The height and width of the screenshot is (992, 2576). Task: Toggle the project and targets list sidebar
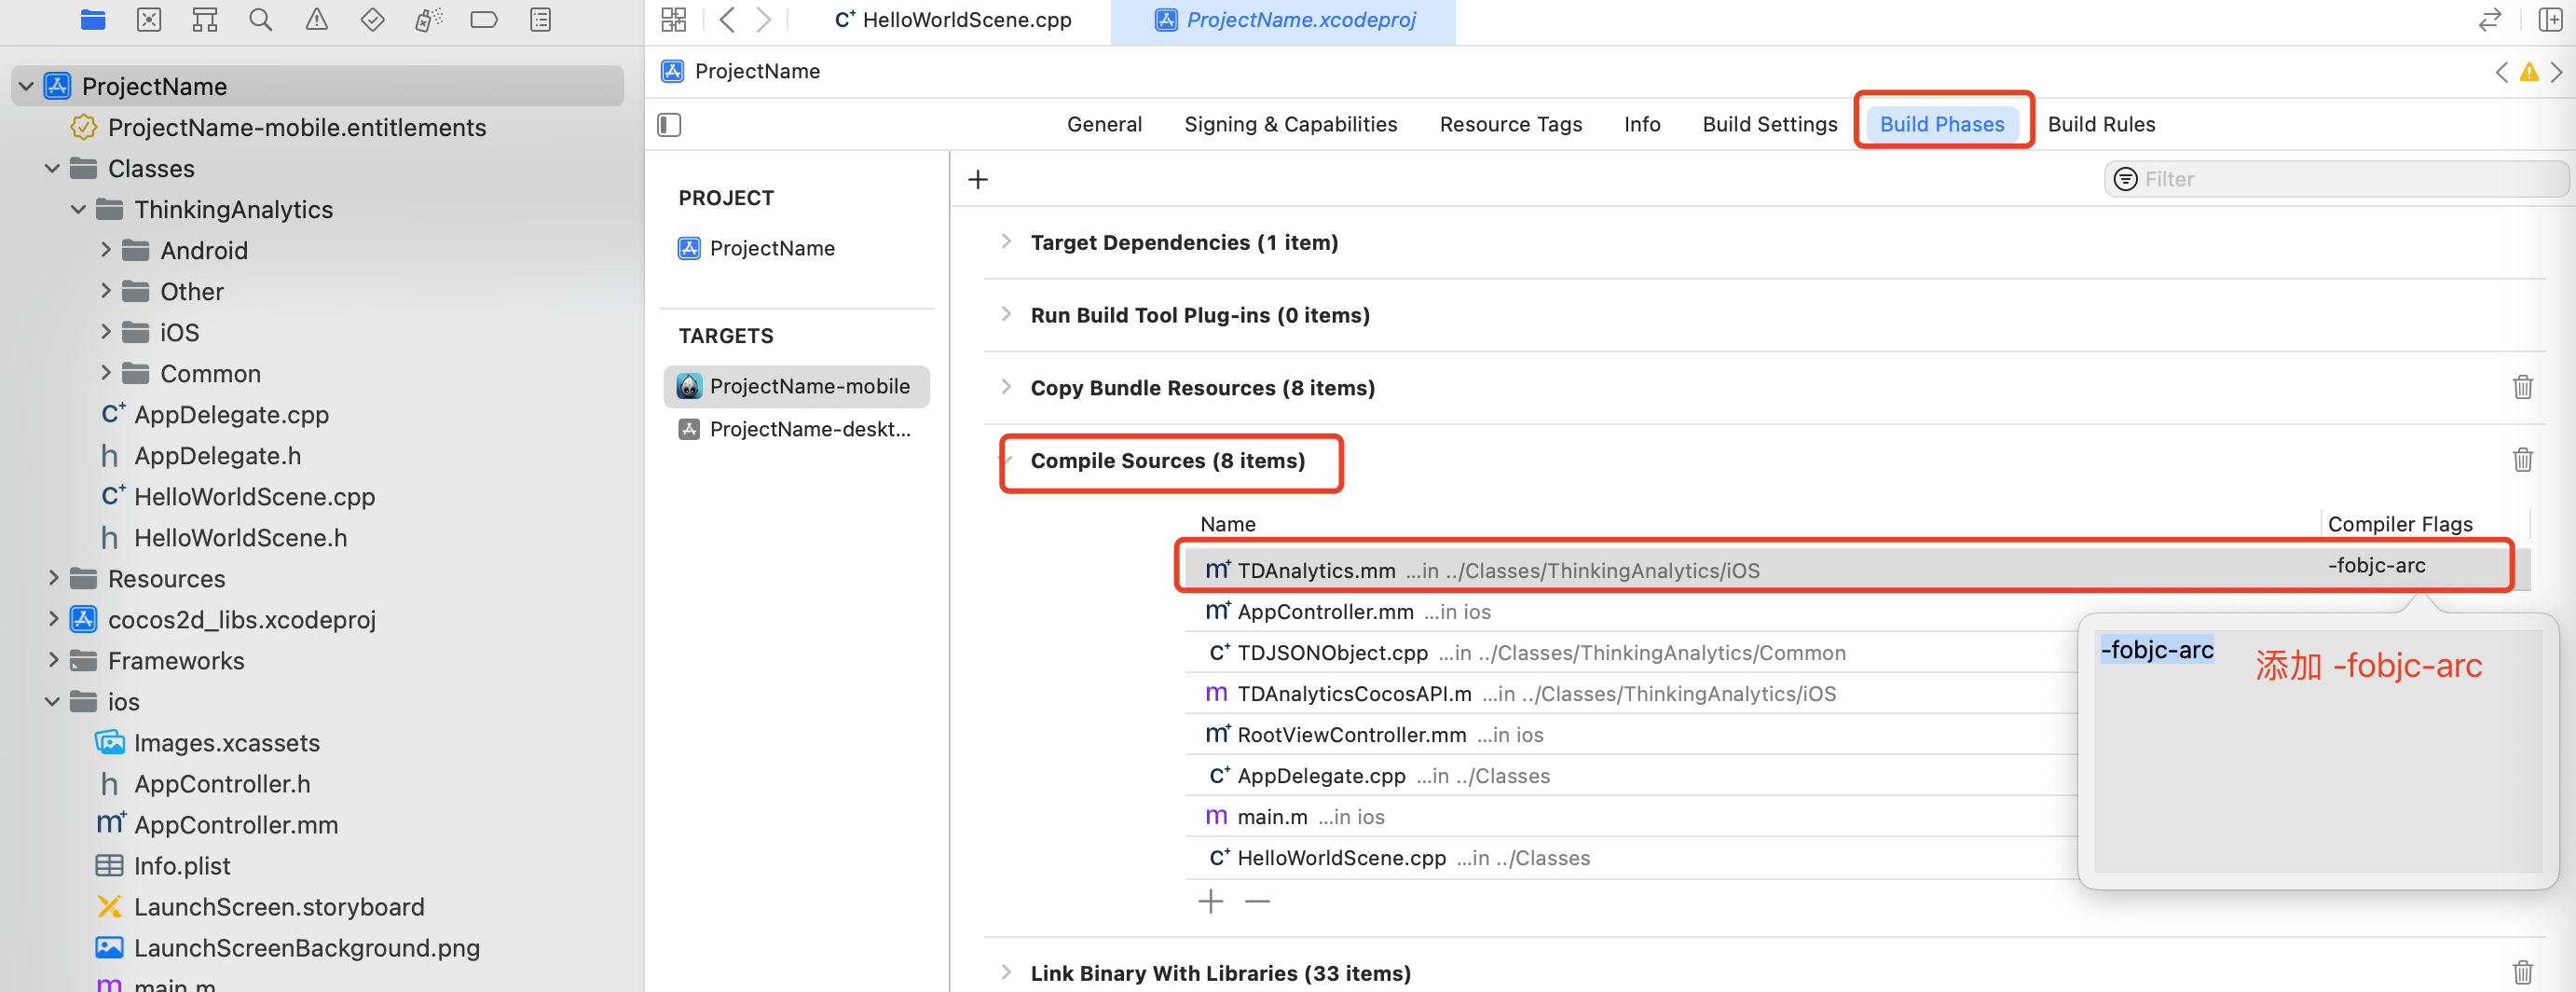click(669, 125)
